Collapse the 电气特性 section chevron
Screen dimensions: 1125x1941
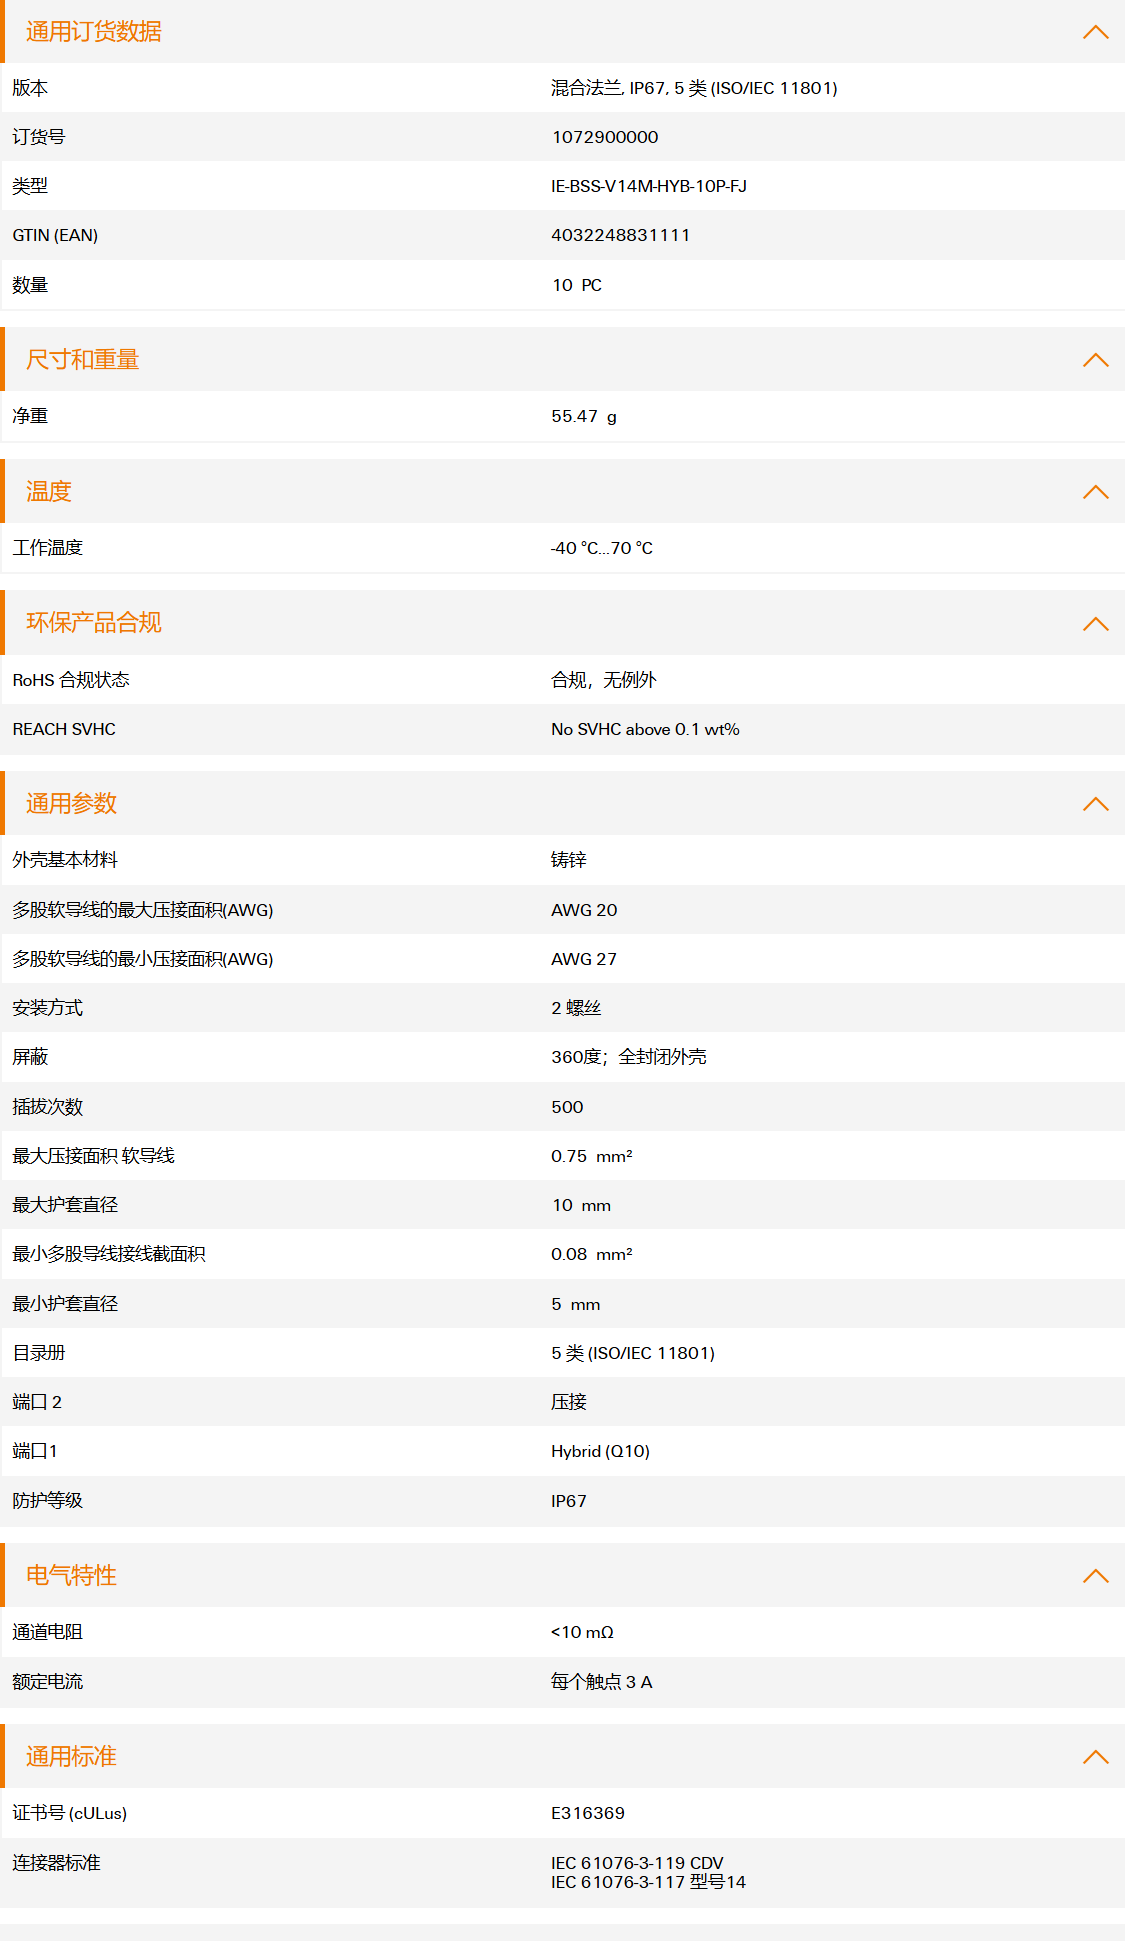pos(1095,1576)
